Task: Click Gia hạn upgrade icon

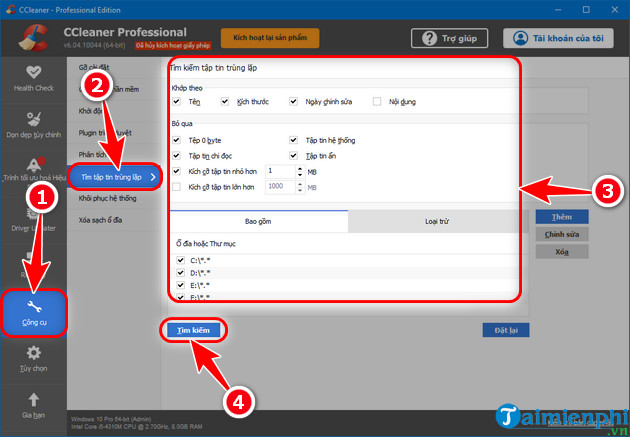Action: coord(33,406)
